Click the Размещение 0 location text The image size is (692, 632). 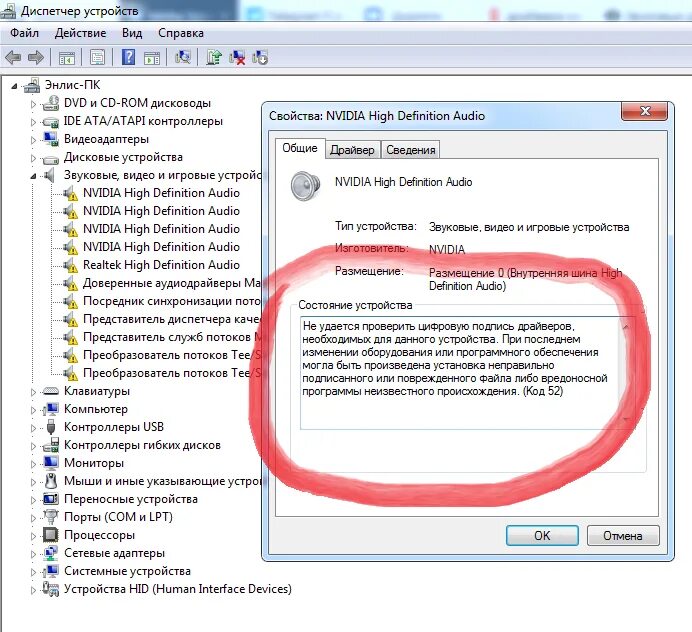526,279
